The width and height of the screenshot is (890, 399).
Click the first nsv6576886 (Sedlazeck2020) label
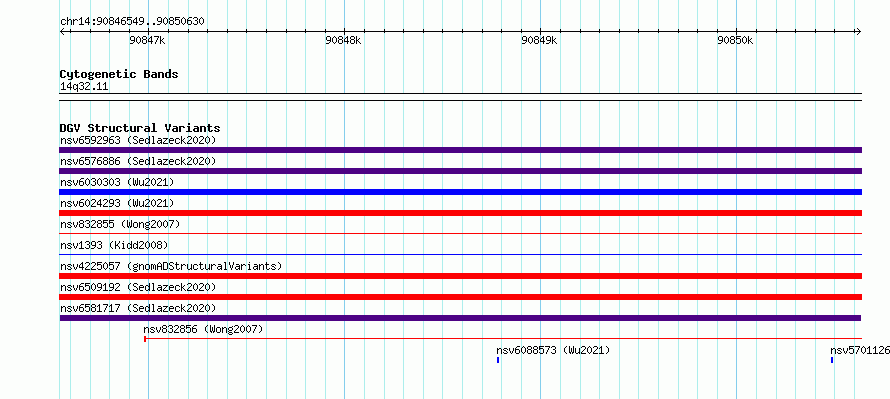click(x=138, y=161)
